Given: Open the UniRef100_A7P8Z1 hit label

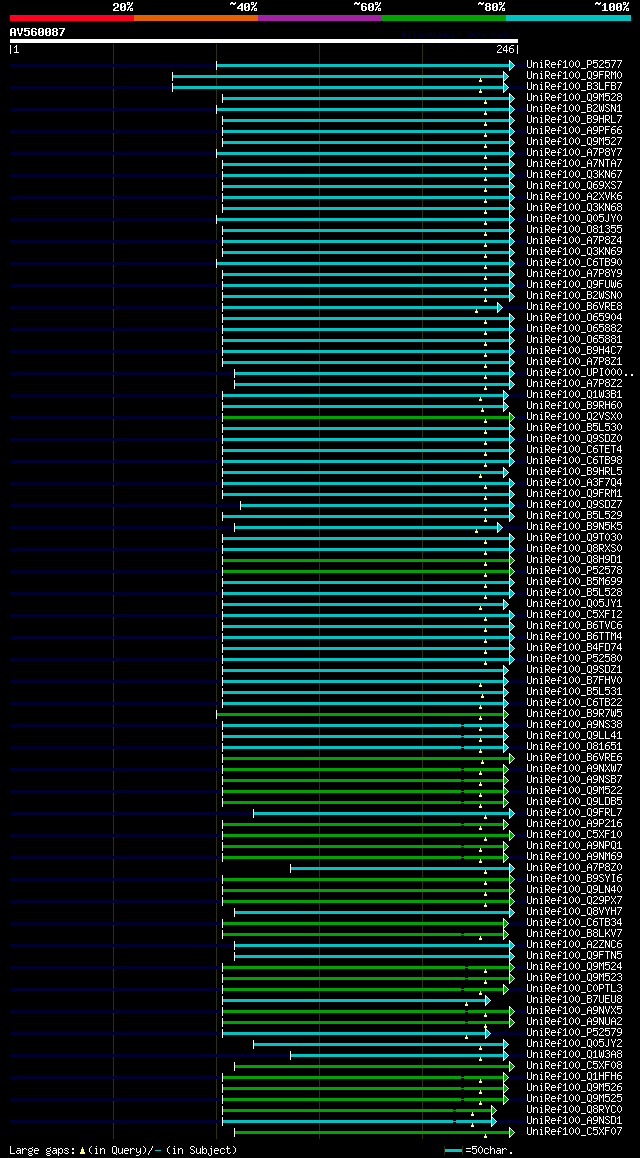Looking at the screenshot, I should click(x=574, y=361).
